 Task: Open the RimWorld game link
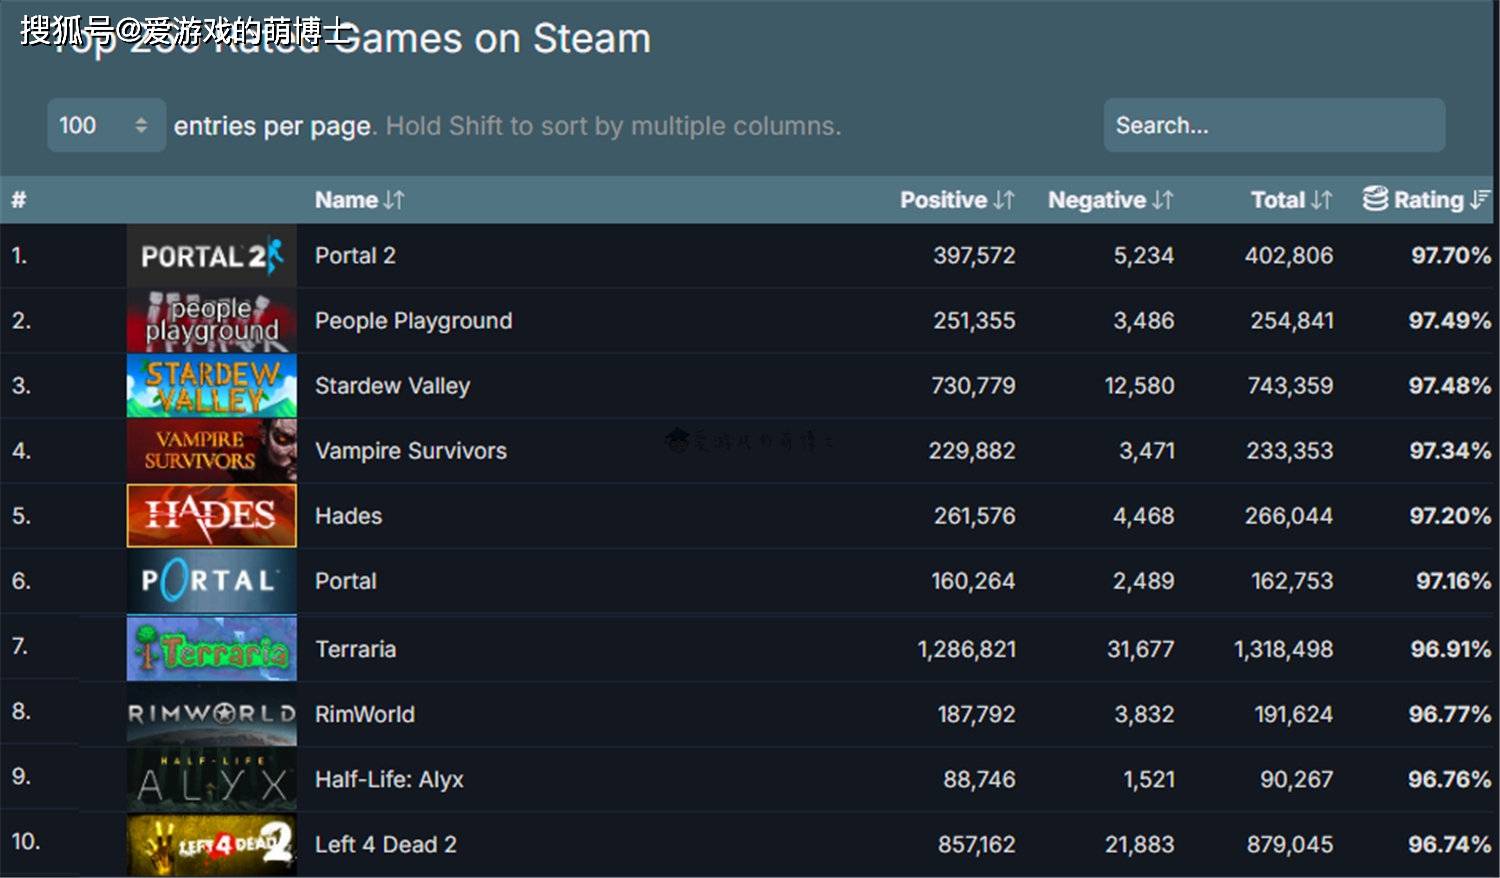click(x=364, y=714)
